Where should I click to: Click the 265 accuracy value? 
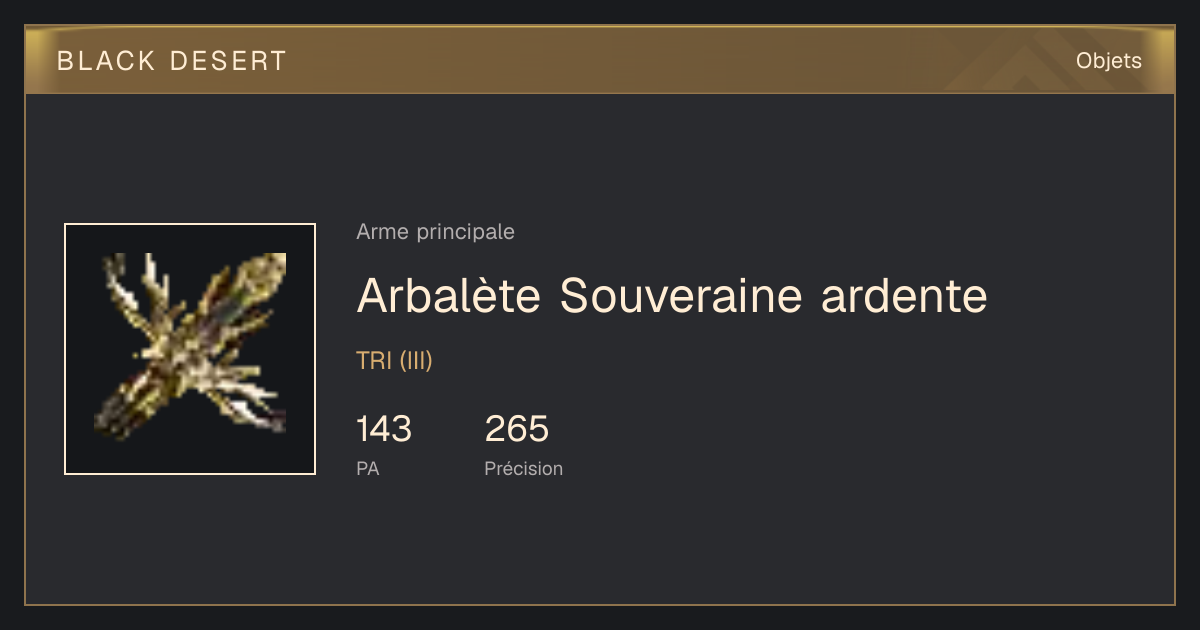tap(517, 429)
